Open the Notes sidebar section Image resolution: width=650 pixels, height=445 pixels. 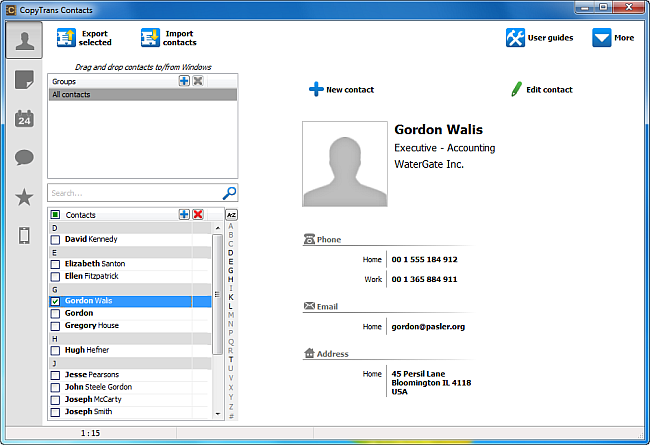[24, 80]
